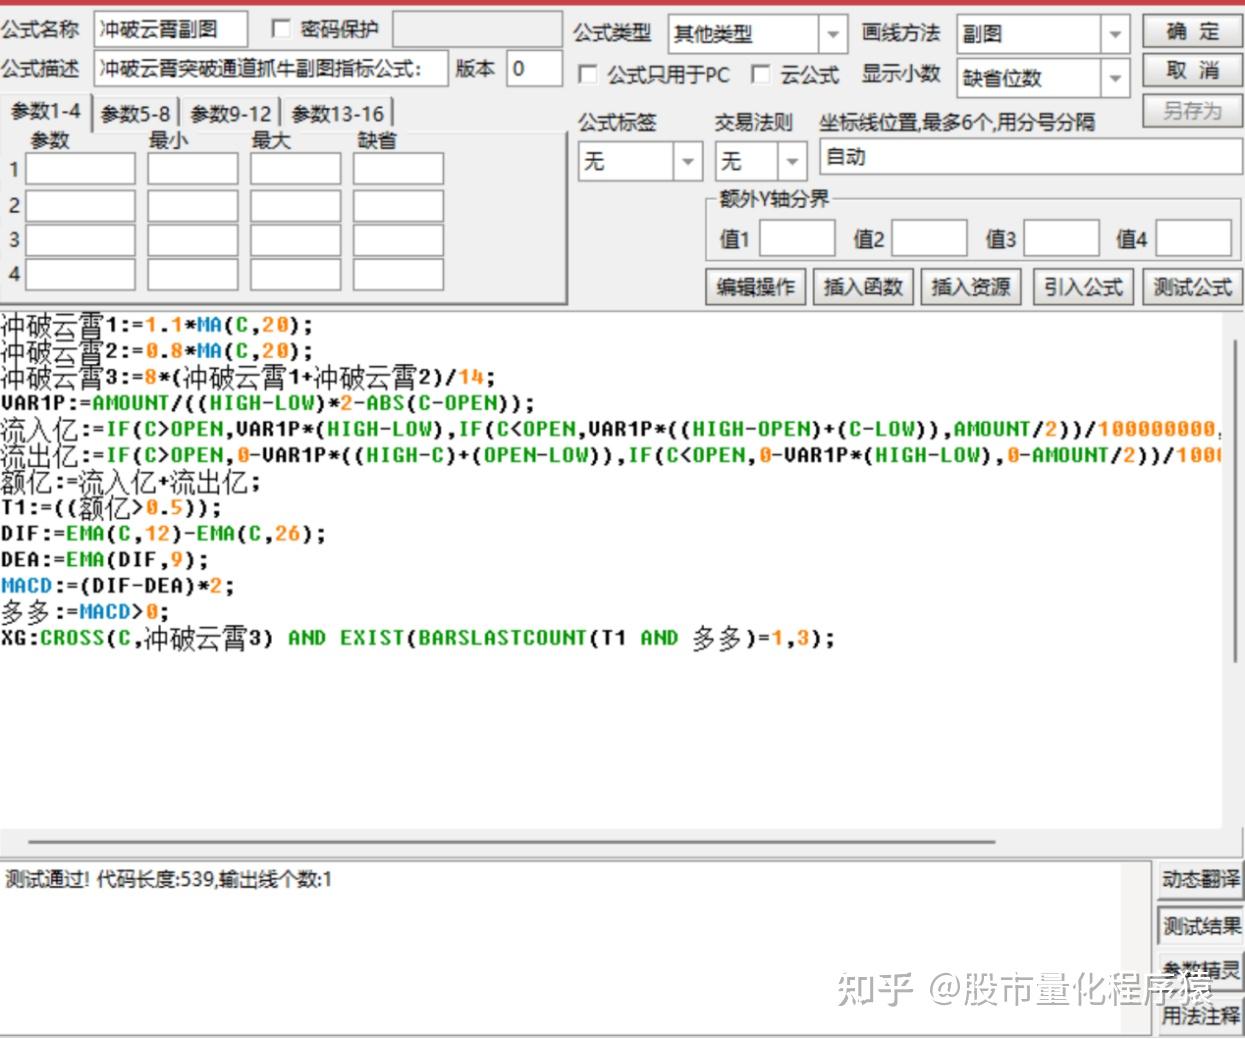Click the 流出亿 formula line
This screenshot has width=1245, height=1039.
pyautogui.click(x=610, y=455)
